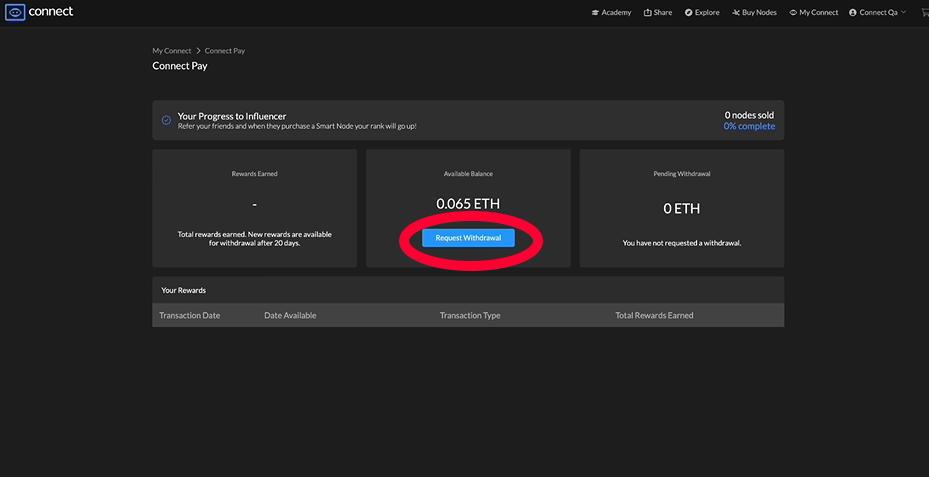This screenshot has height=477, width=929.
Task: Click the Connect Pay page heading
Action: pyautogui.click(x=180, y=66)
